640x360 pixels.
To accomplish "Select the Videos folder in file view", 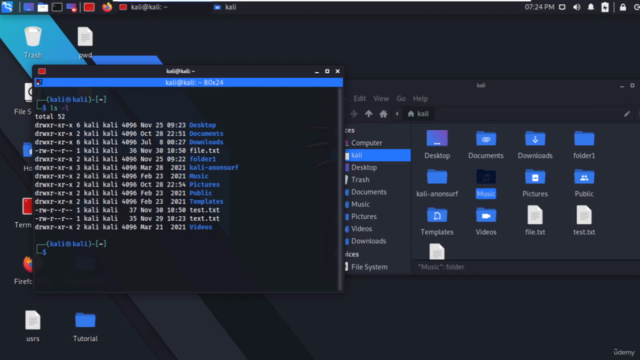I will pyautogui.click(x=486, y=221).
